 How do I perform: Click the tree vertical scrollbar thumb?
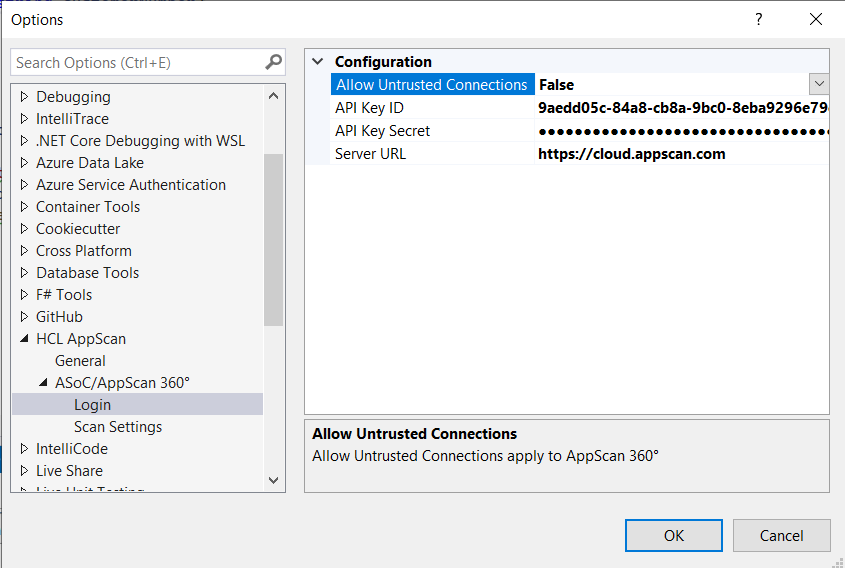(273, 240)
